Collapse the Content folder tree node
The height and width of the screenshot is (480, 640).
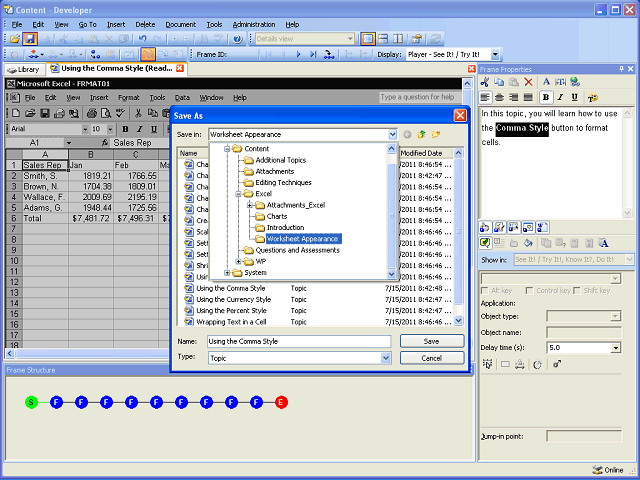227,149
